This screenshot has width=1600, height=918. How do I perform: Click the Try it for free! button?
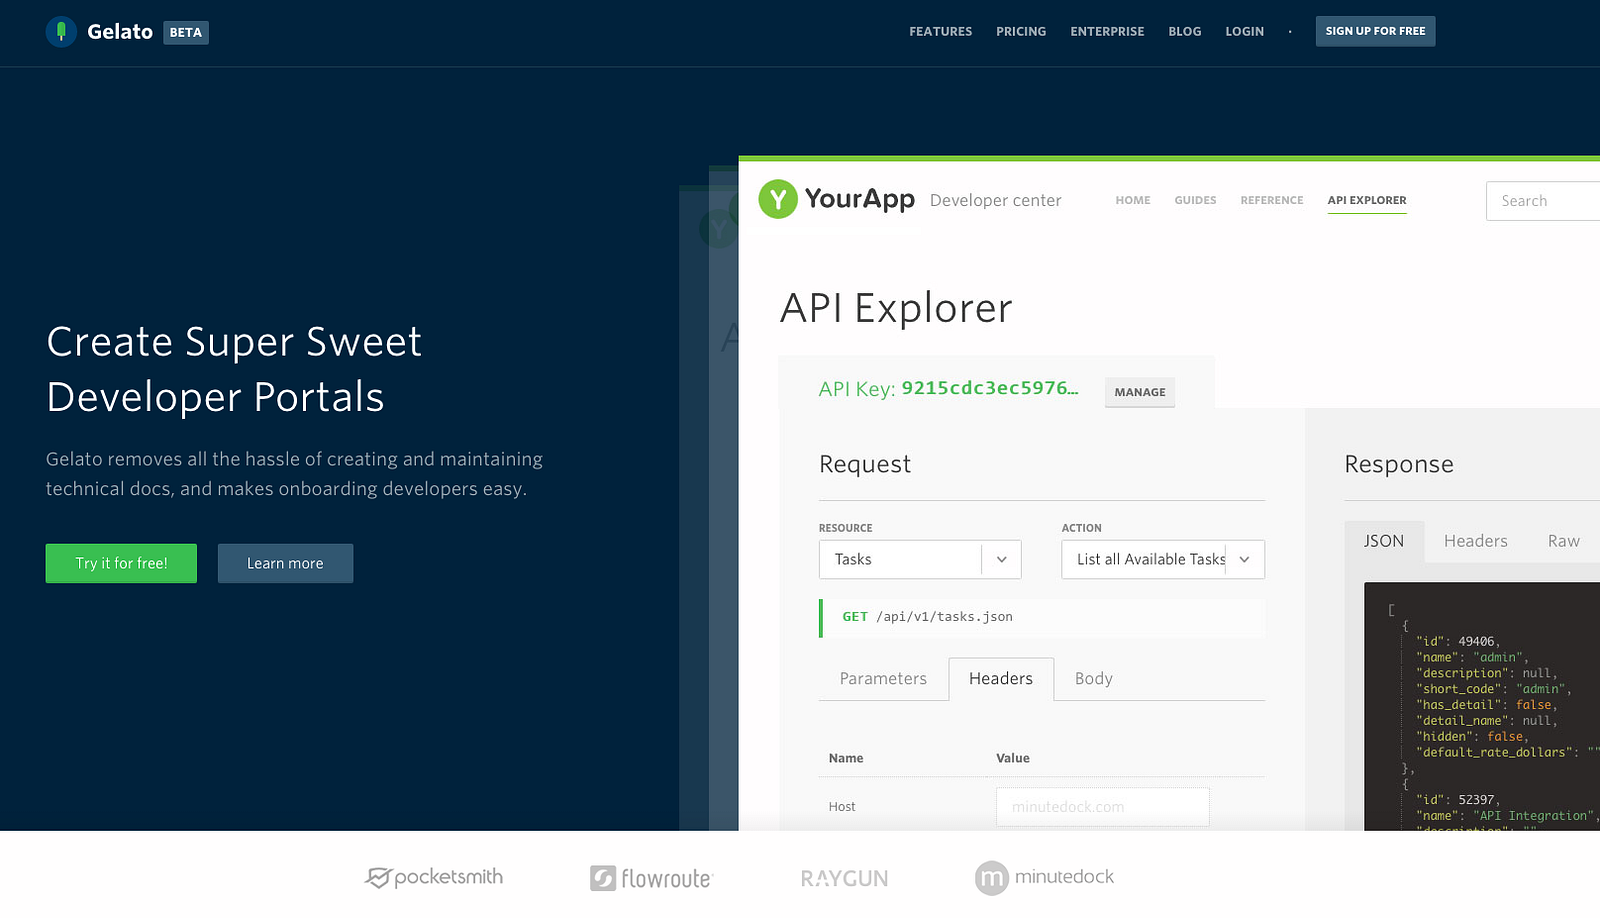(x=121, y=563)
